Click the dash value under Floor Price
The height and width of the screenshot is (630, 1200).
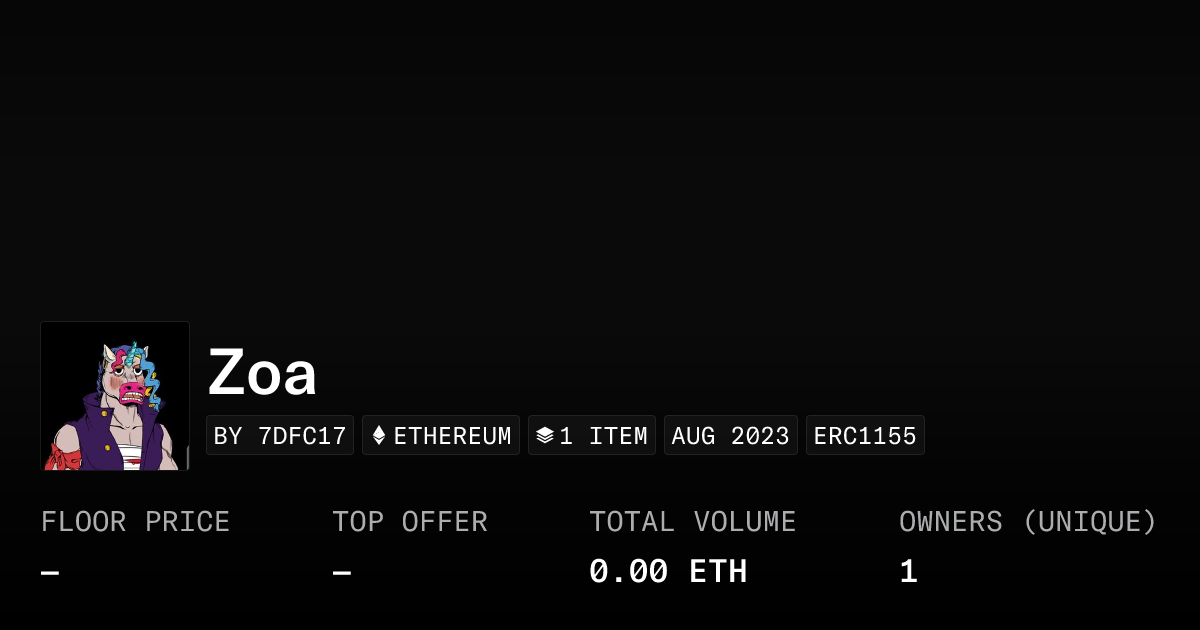50,573
